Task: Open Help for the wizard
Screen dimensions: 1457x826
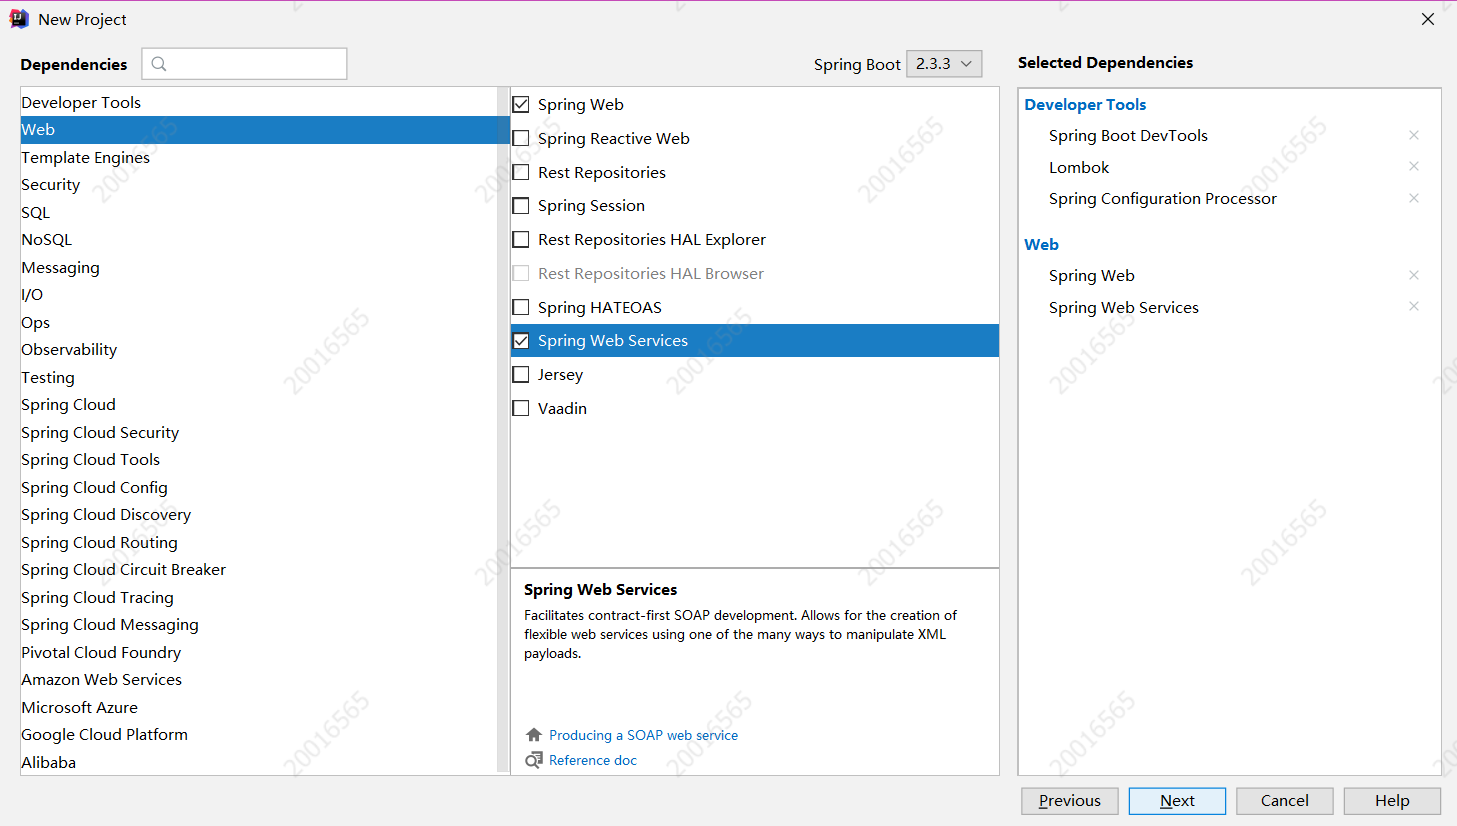Action: coord(1392,801)
